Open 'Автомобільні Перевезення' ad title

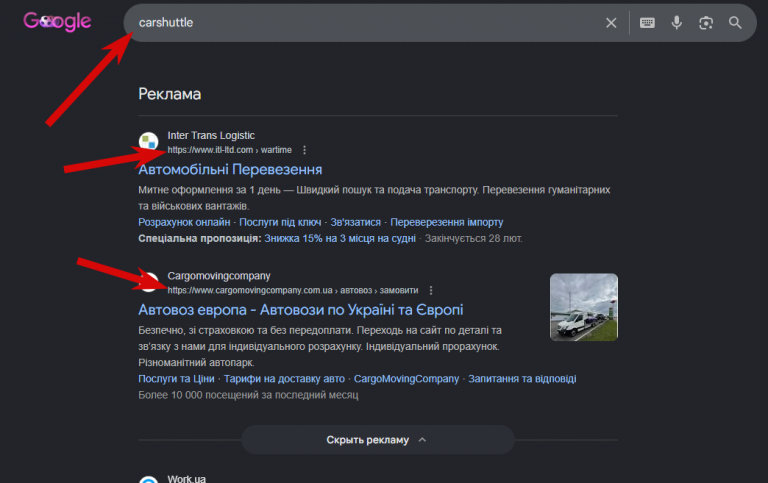230,169
